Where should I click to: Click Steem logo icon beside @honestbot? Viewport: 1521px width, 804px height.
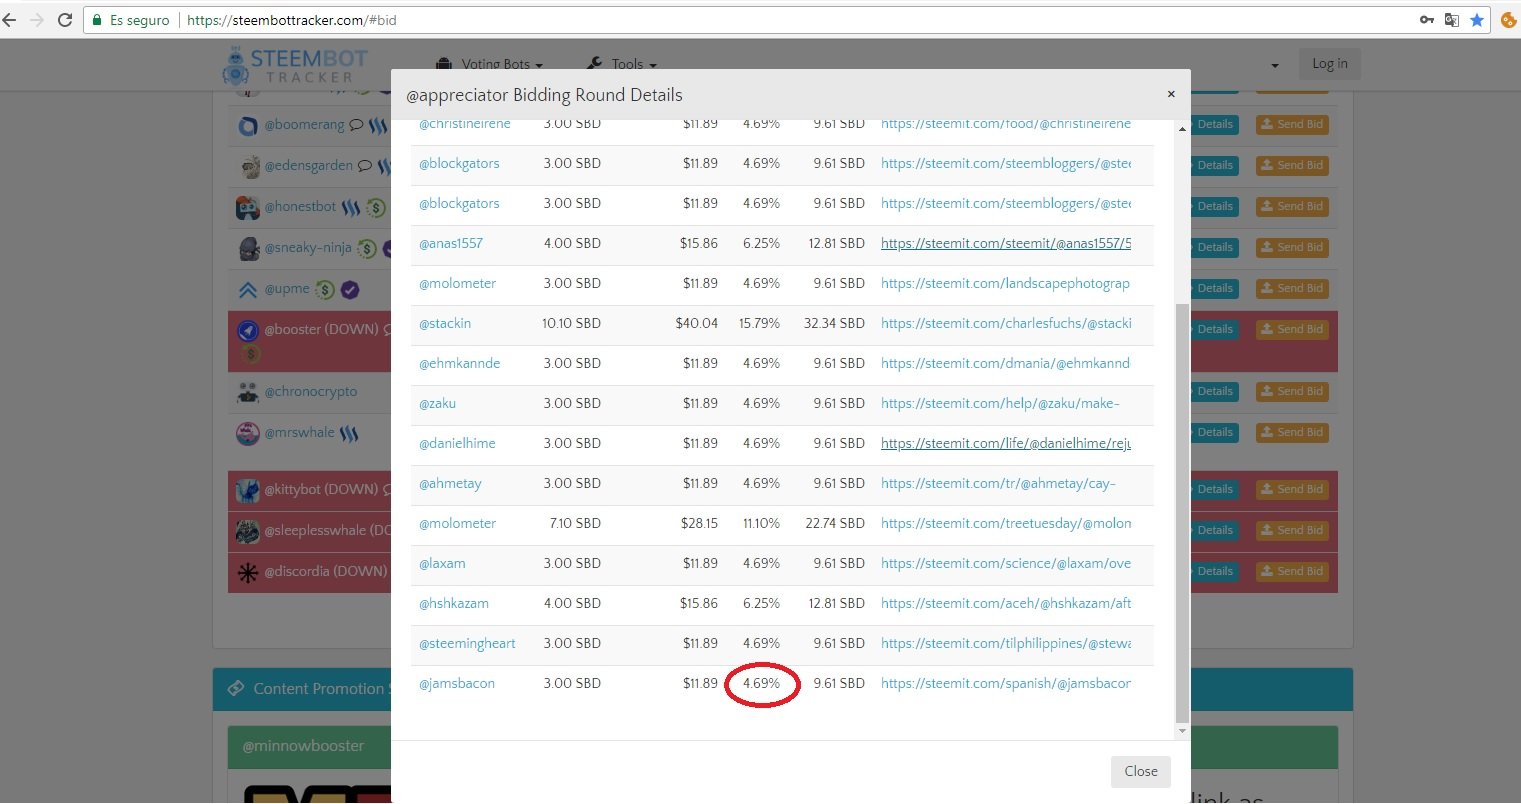coord(351,207)
